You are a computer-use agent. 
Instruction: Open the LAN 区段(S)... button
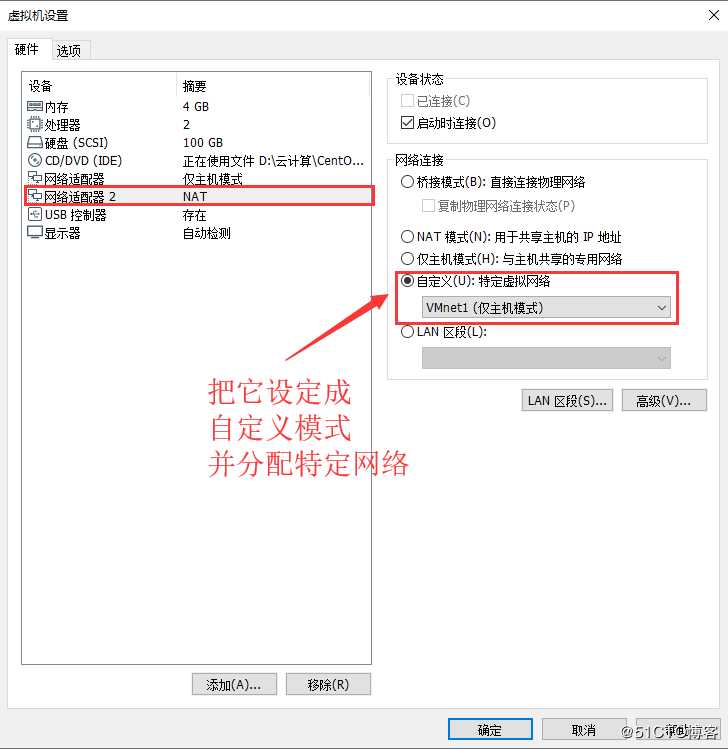click(567, 400)
